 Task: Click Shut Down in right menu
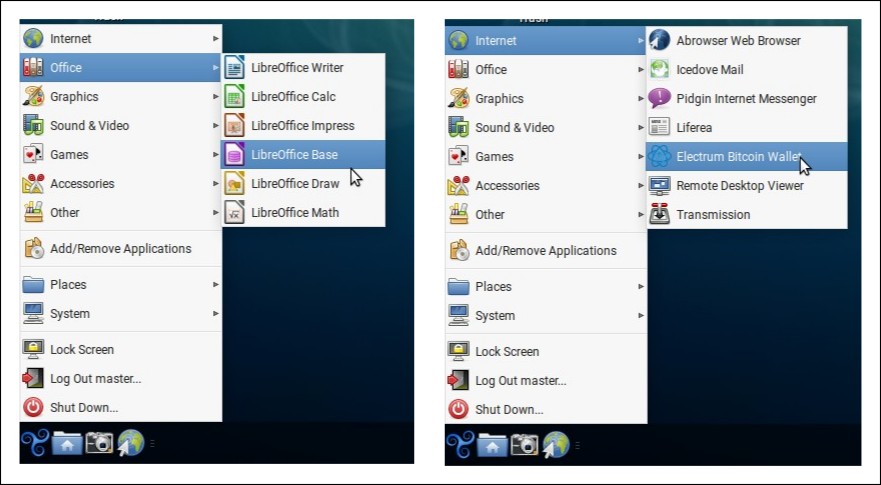pyautogui.click(x=546, y=410)
